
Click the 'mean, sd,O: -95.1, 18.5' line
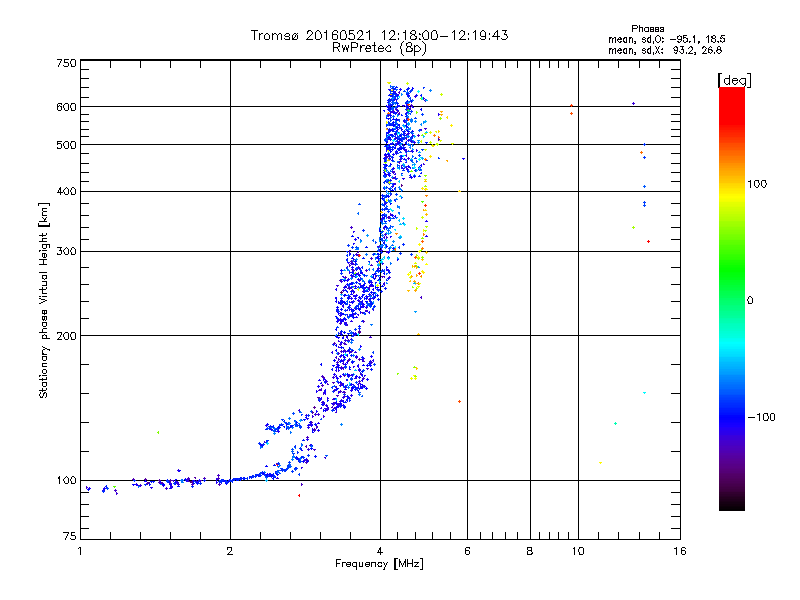(x=666, y=39)
